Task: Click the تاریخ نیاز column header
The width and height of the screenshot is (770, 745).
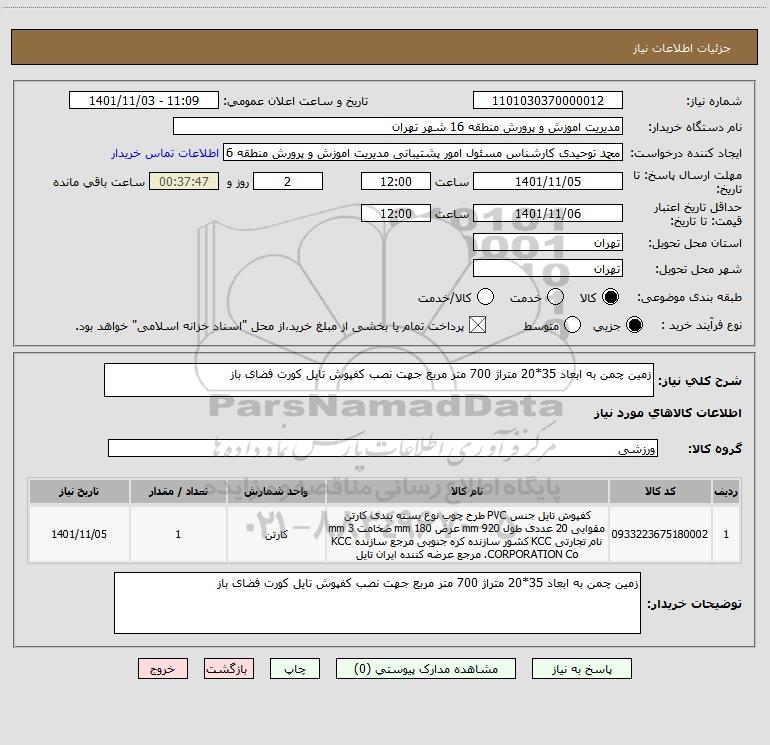Action: [x=79, y=491]
